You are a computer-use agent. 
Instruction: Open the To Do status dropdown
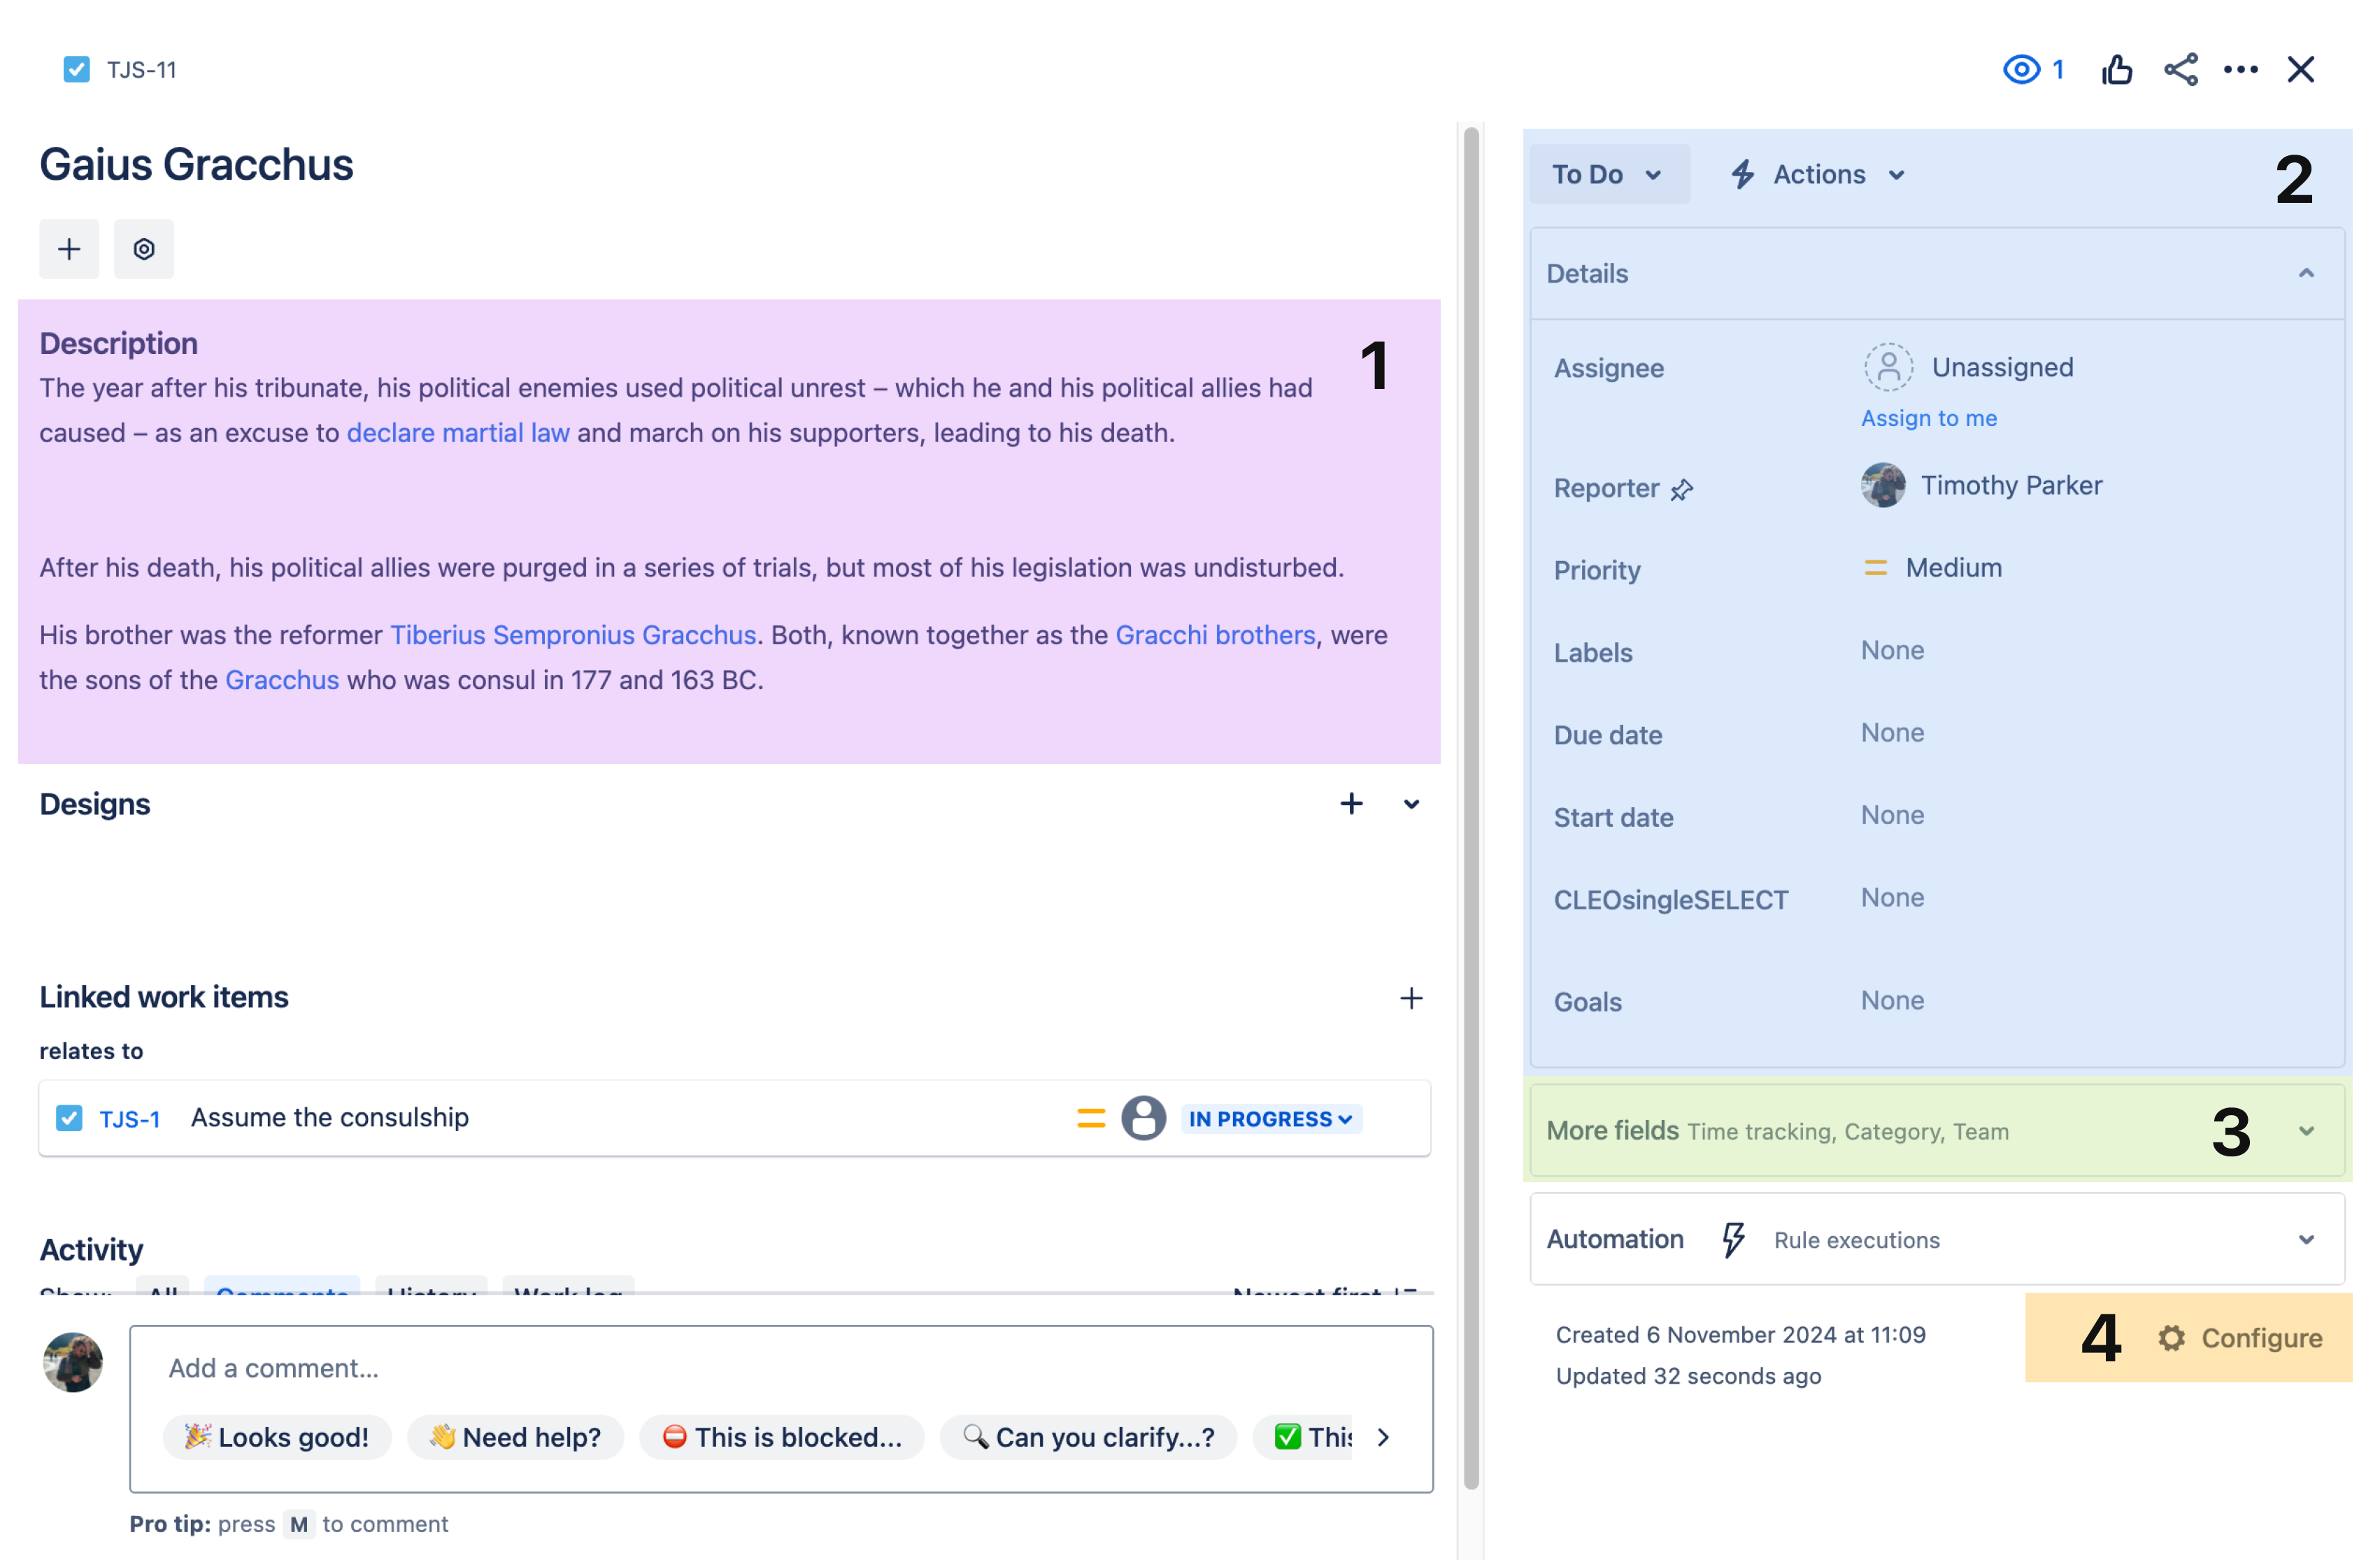click(x=1608, y=175)
